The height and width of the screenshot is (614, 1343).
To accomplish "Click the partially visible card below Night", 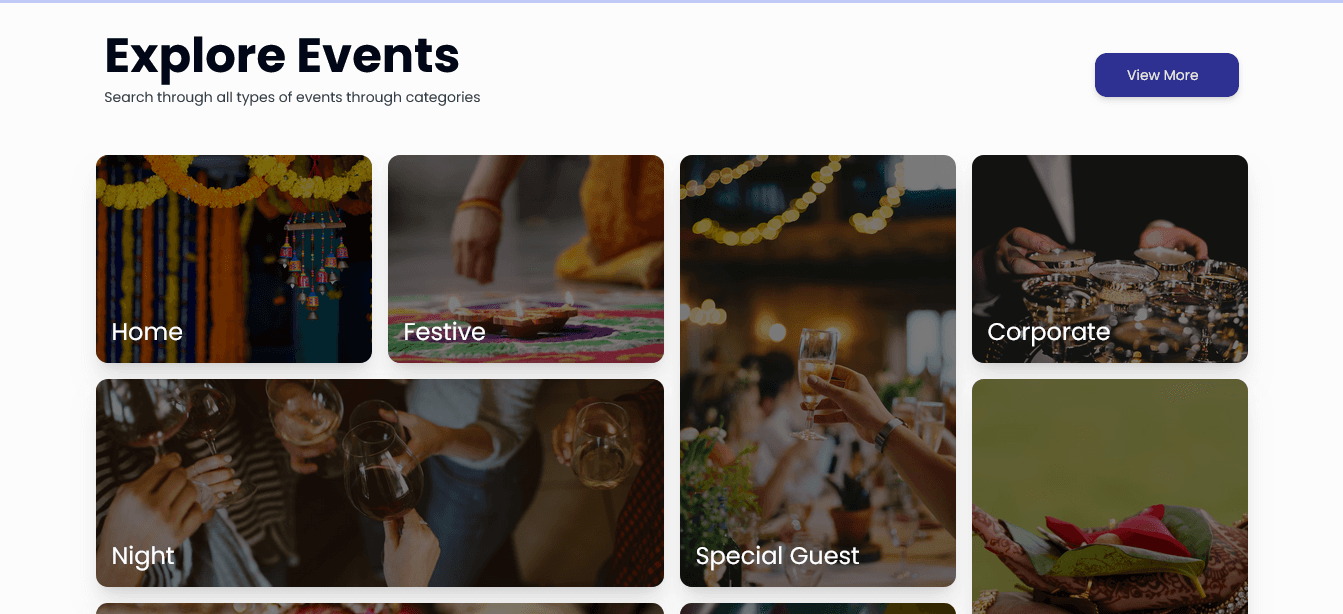I will [x=379, y=608].
